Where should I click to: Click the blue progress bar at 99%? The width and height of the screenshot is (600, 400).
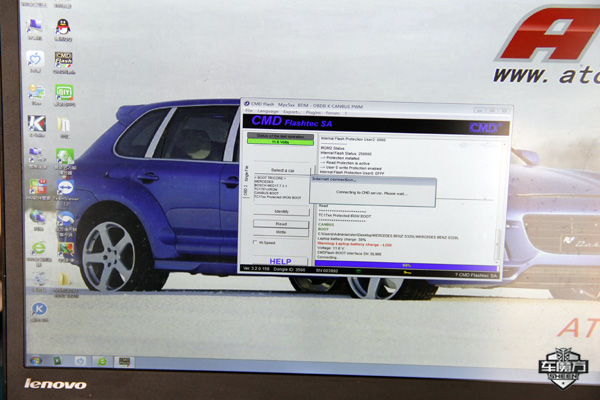[x=406, y=265]
